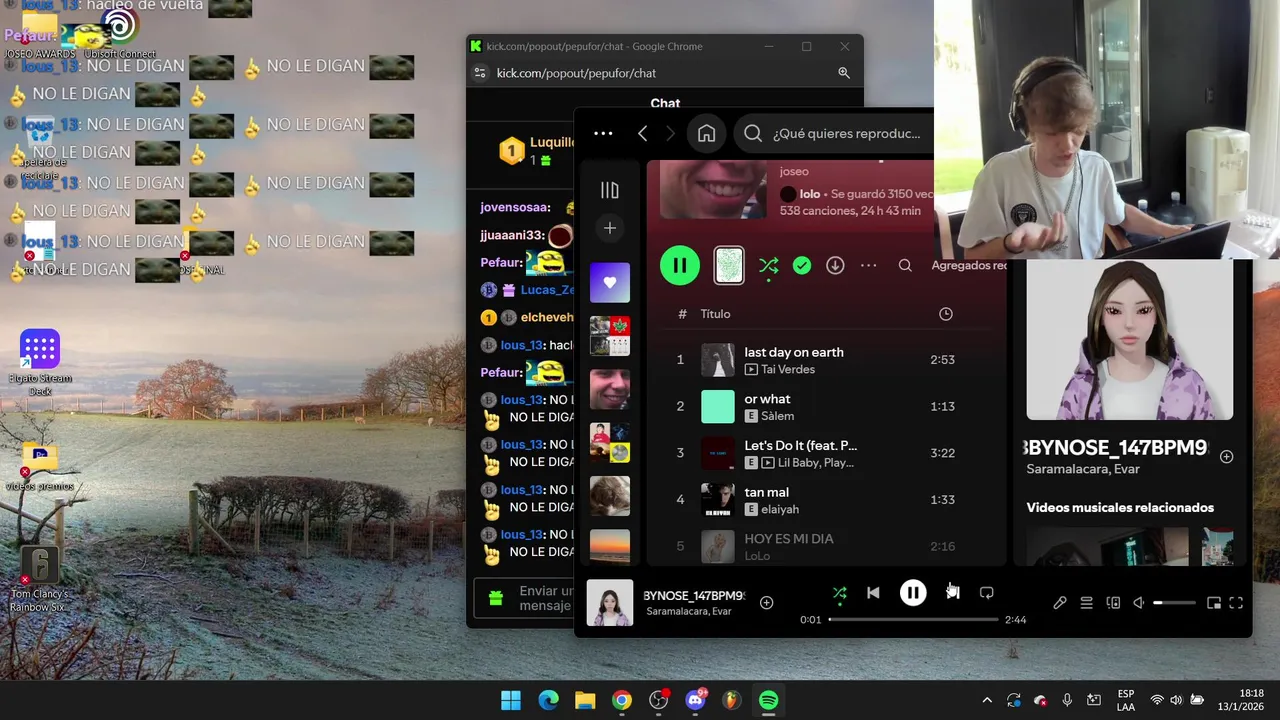The width and height of the screenshot is (1280, 720).
Task: Open the playlist more options menu
Action: coord(869,265)
